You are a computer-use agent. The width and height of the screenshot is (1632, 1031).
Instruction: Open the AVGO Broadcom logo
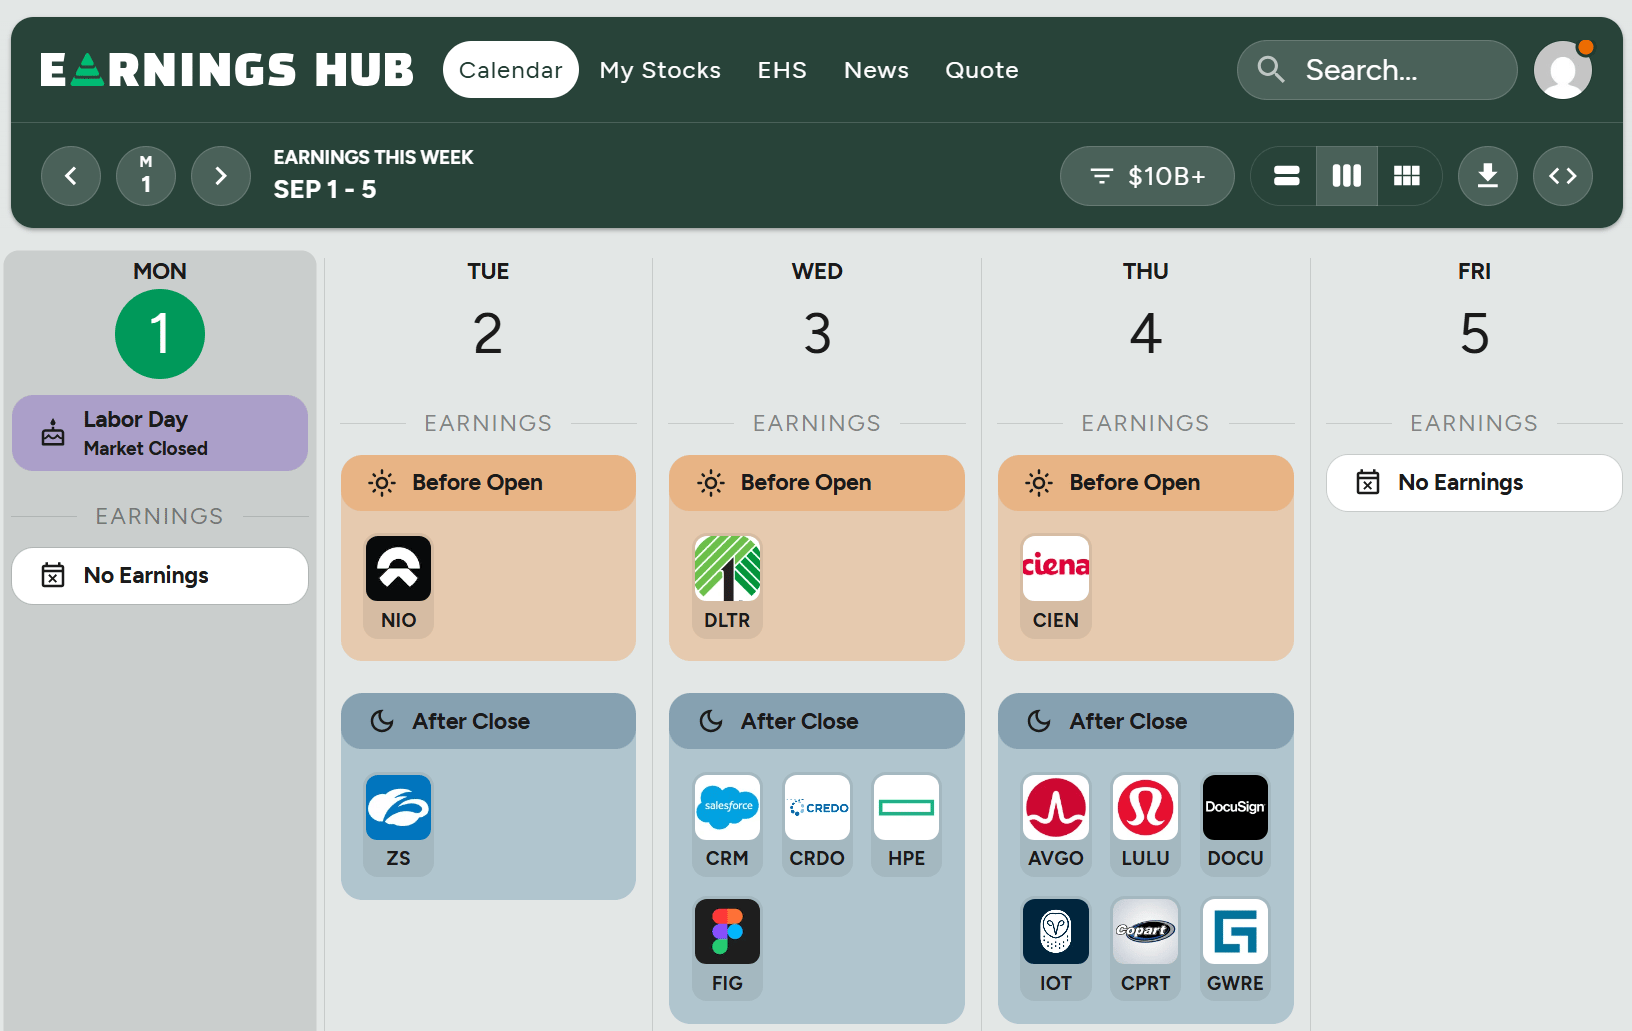[1056, 807]
